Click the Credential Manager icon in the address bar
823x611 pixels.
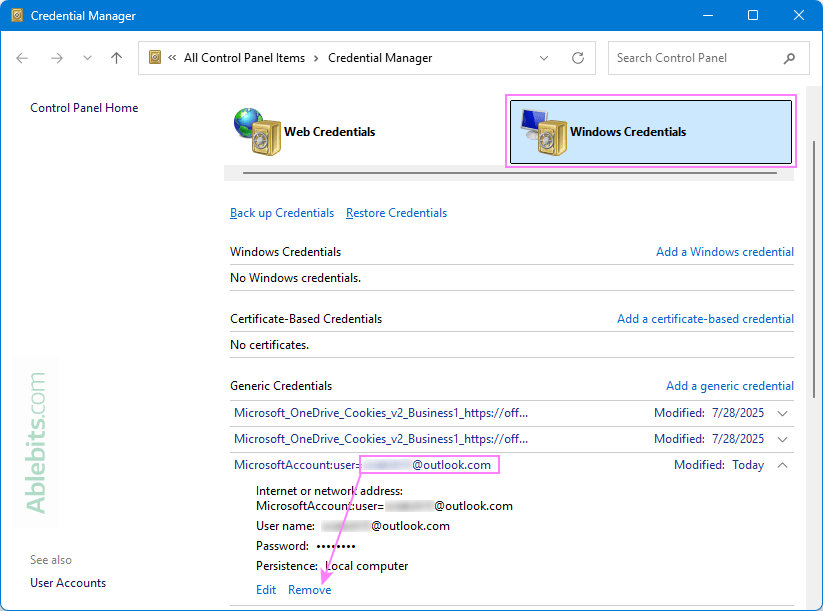[155, 57]
